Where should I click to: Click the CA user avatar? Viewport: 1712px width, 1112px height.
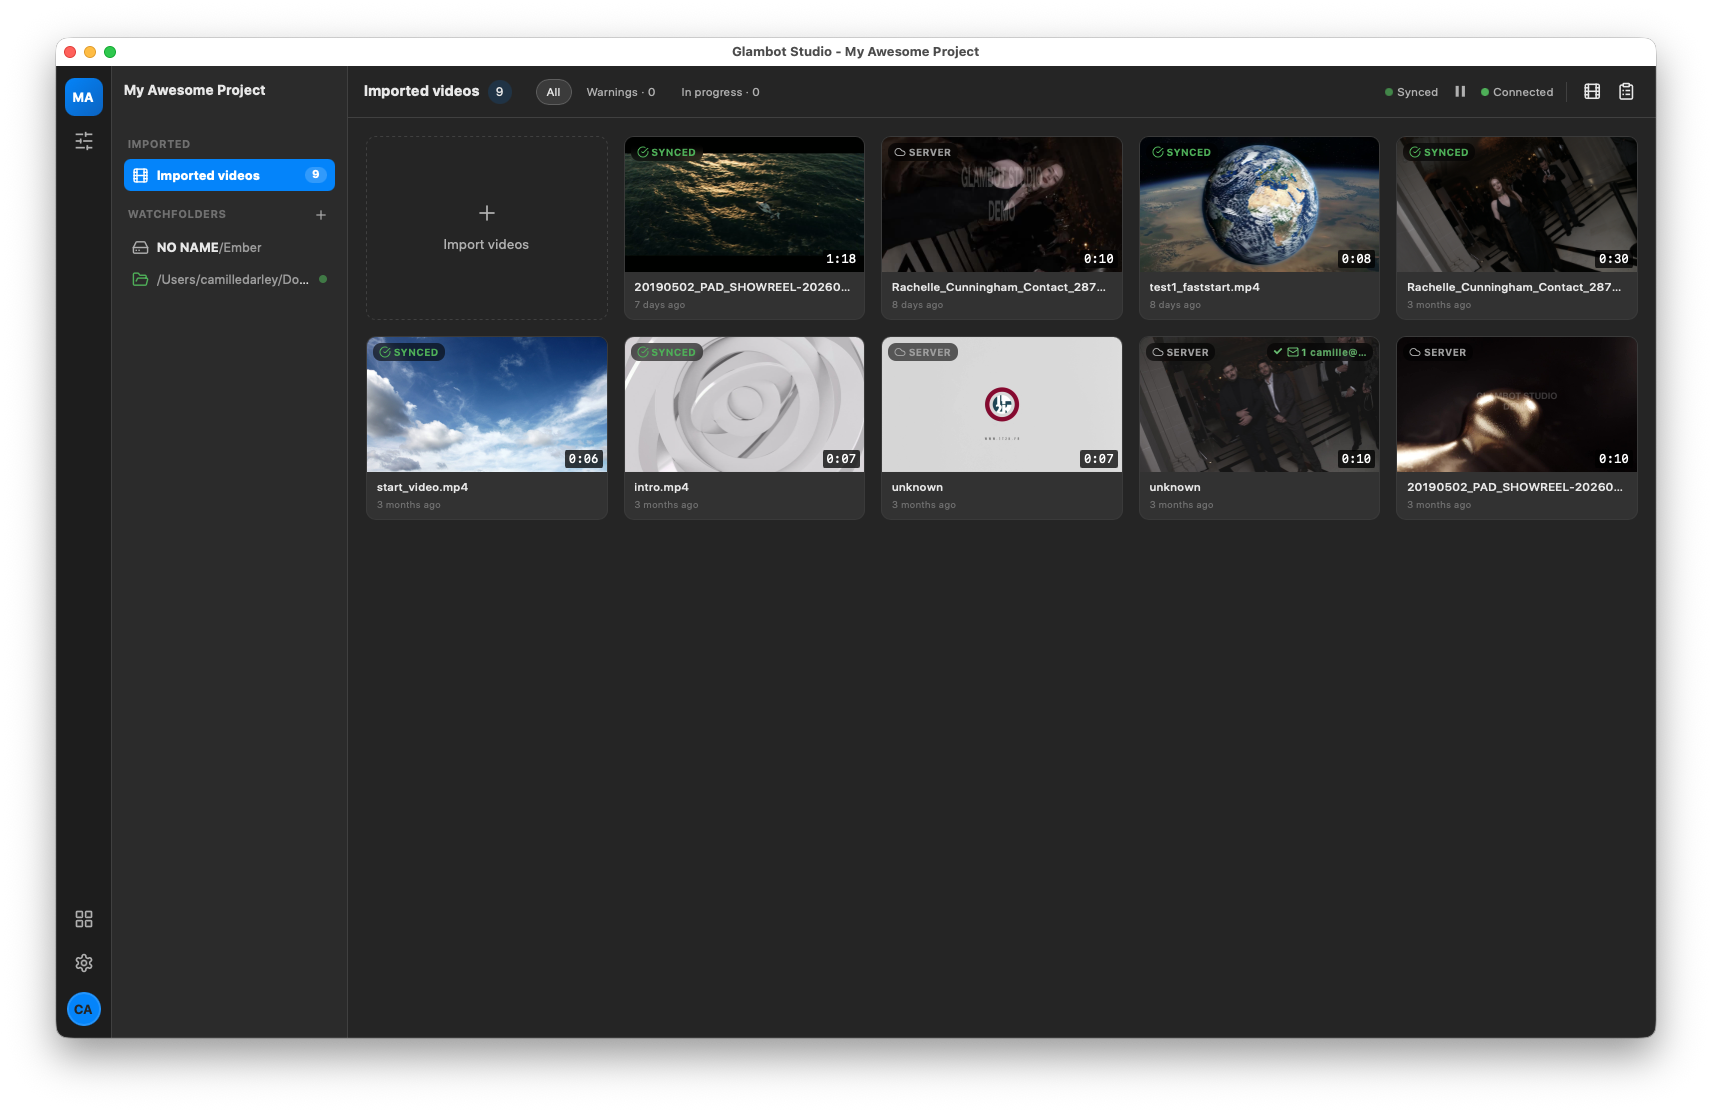[x=83, y=1009]
